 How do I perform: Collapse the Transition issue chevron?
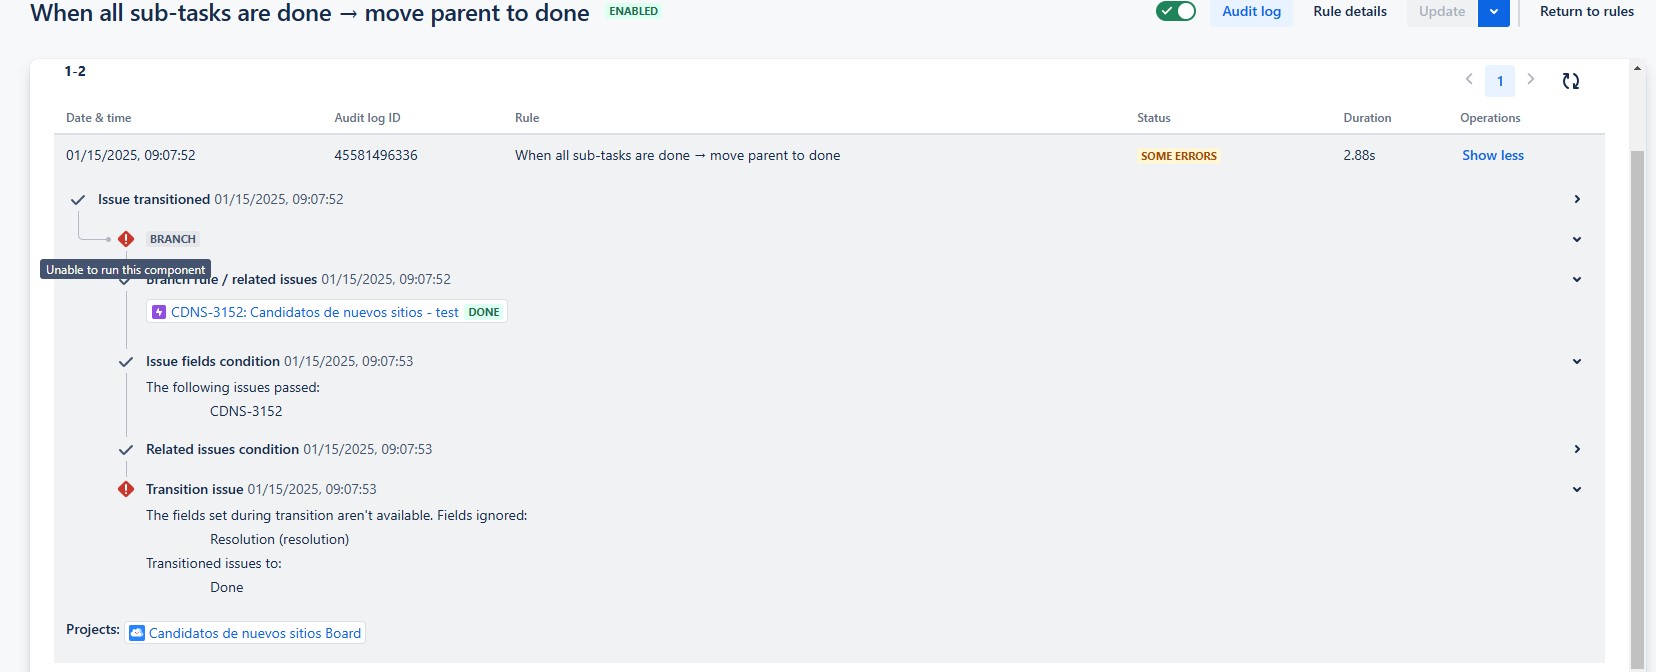tap(1577, 489)
